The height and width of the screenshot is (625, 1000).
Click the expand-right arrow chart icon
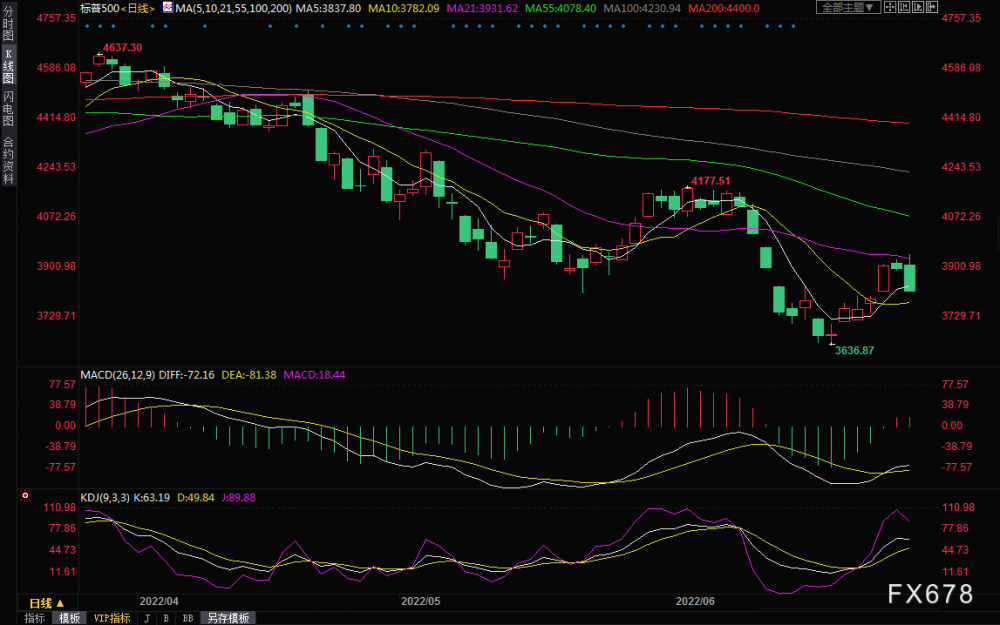(x=932, y=7)
